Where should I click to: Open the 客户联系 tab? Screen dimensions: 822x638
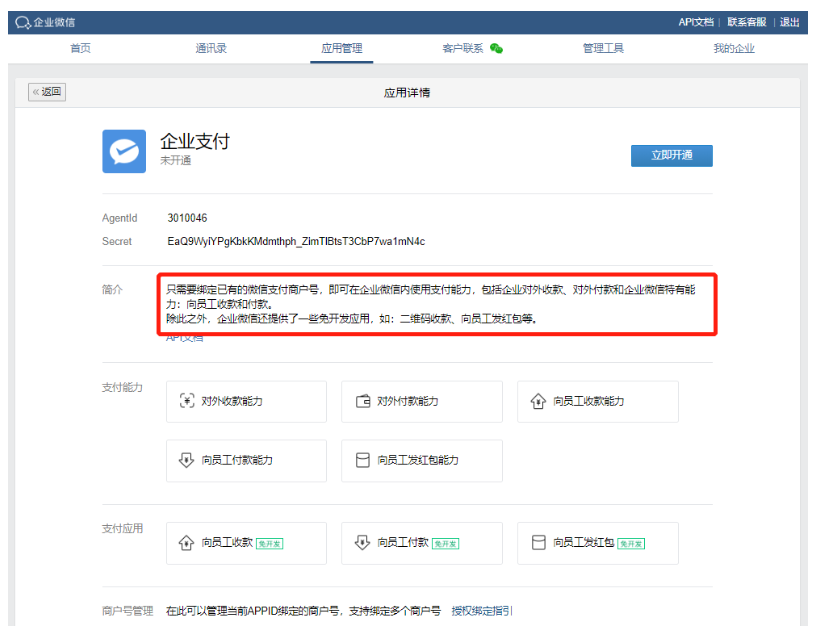[x=463, y=48]
